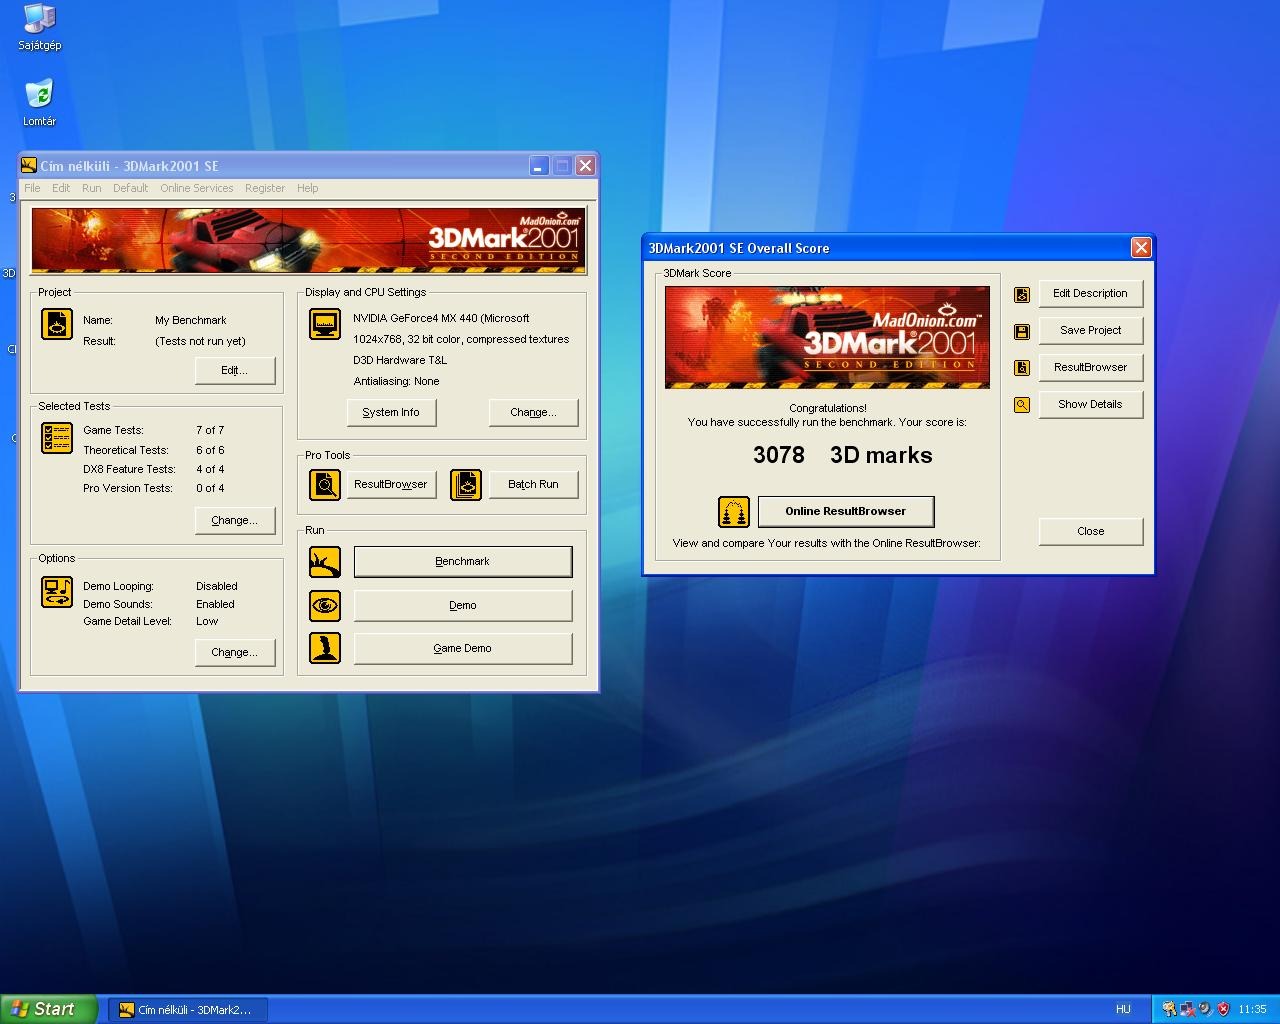The image size is (1280, 1024).
Task: Click the ResultBrowser icon in score dialog
Action: pos(1022,368)
